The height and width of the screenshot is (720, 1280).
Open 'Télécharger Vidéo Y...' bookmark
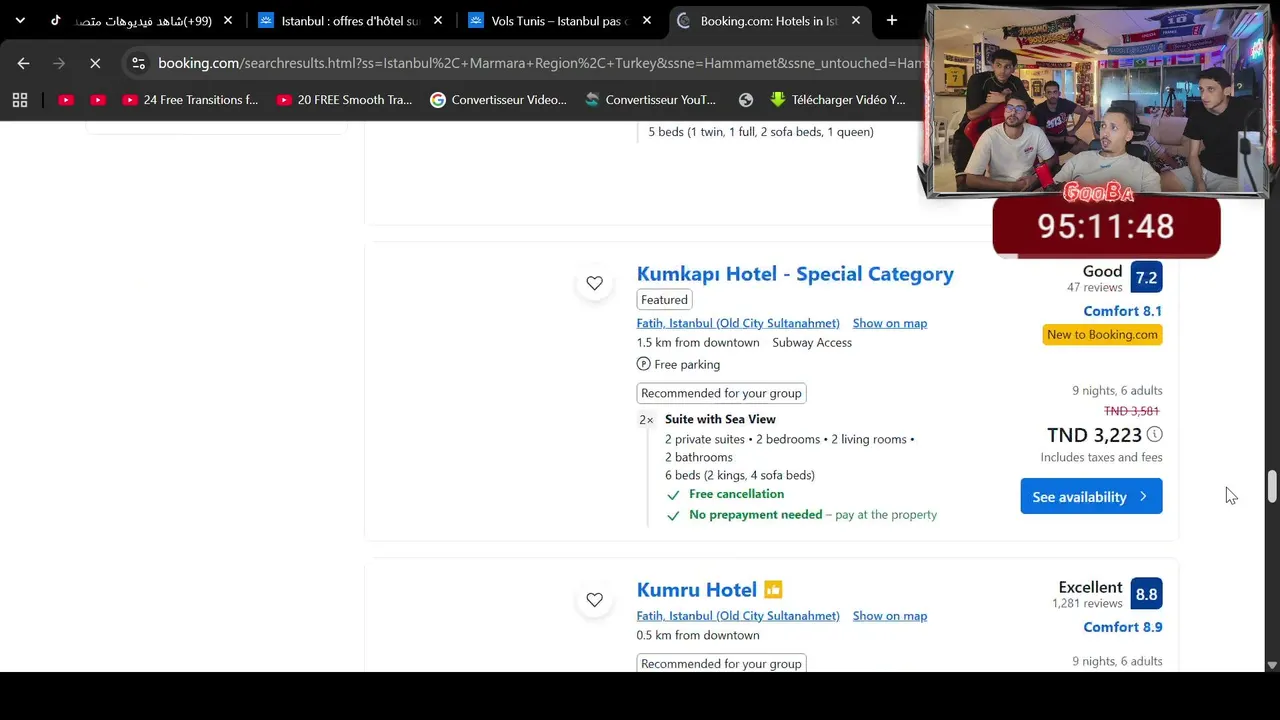coord(838,100)
